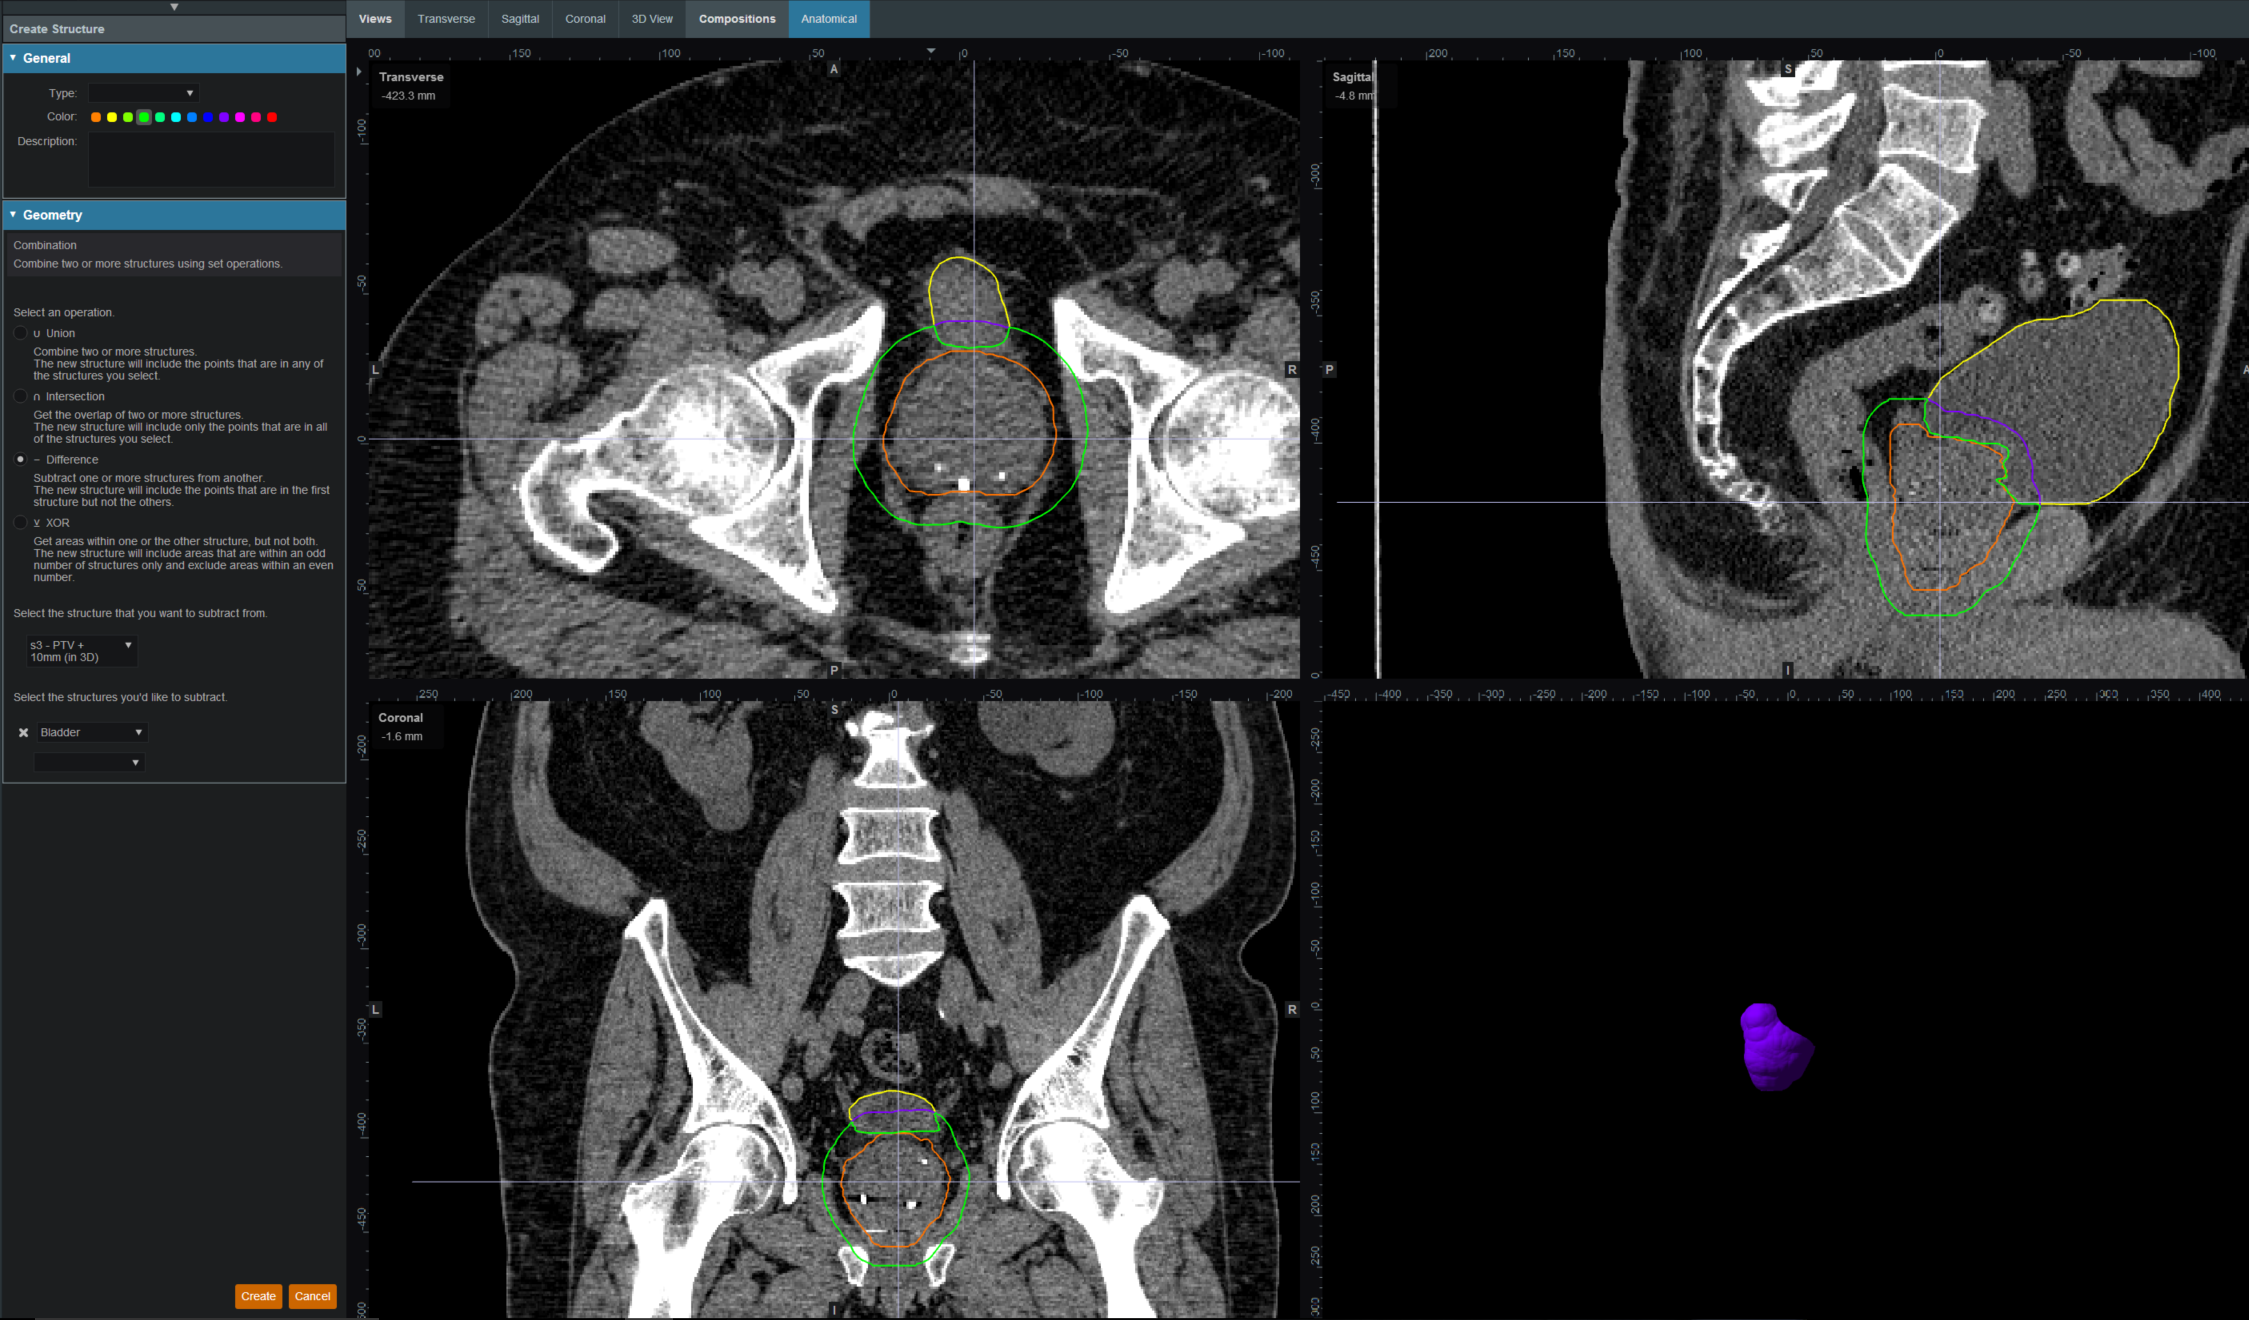
Task: Remove Bladder from subtract list
Action: [x=23, y=733]
